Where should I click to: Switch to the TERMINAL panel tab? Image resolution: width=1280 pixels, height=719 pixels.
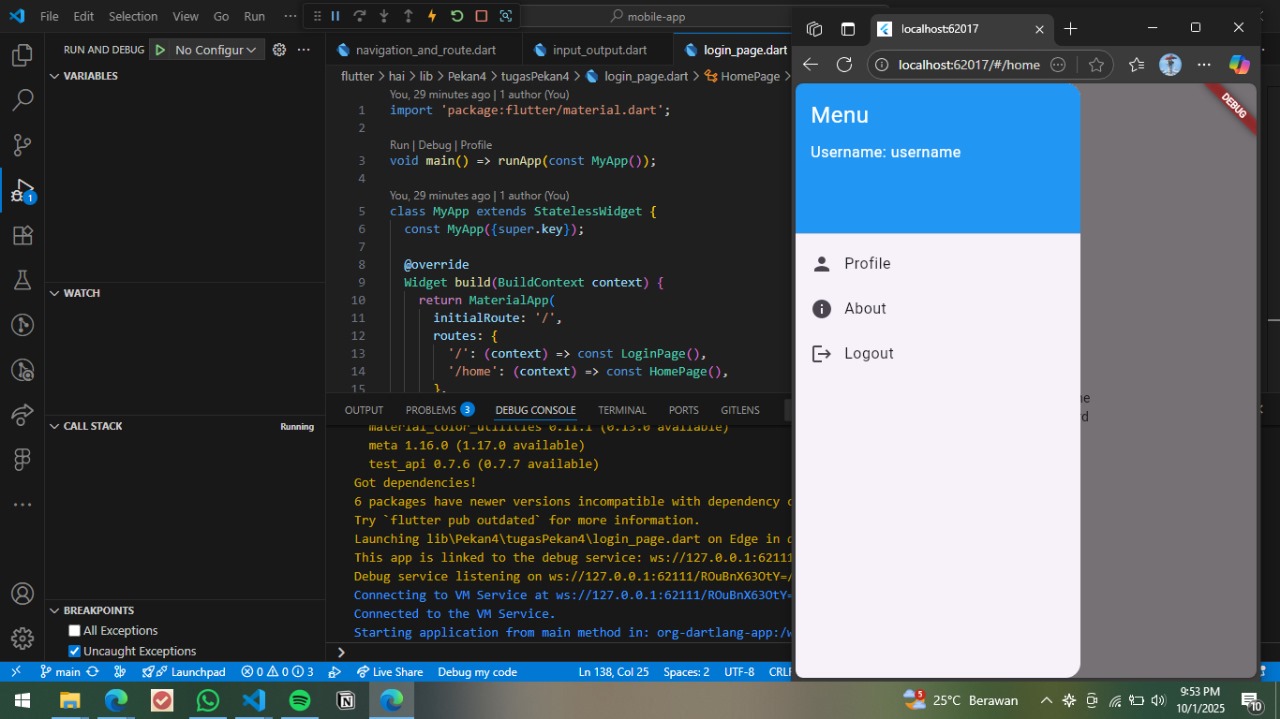(x=622, y=410)
